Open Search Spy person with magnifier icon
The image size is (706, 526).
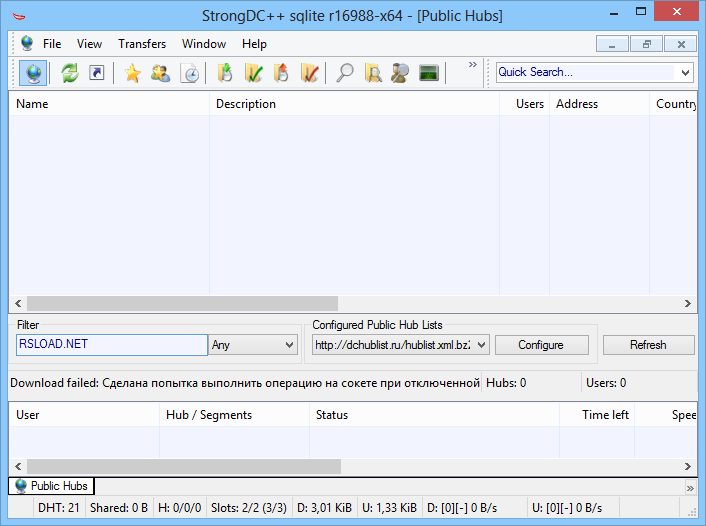tap(400, 73)
